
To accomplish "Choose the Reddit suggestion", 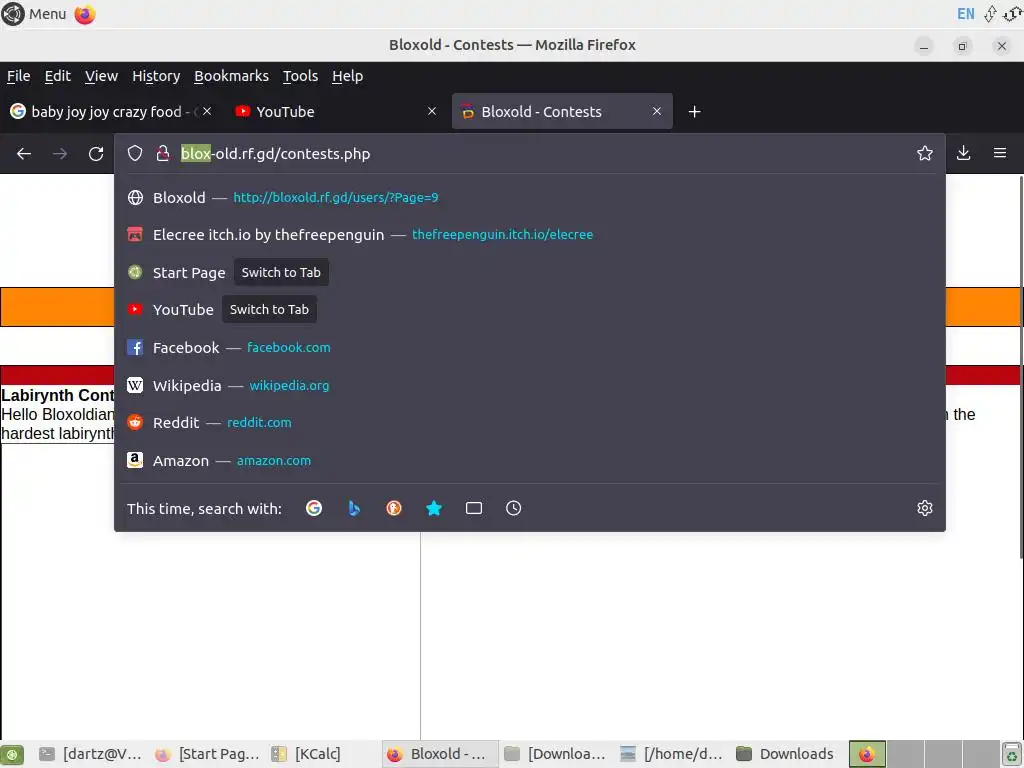I will 530,423.
